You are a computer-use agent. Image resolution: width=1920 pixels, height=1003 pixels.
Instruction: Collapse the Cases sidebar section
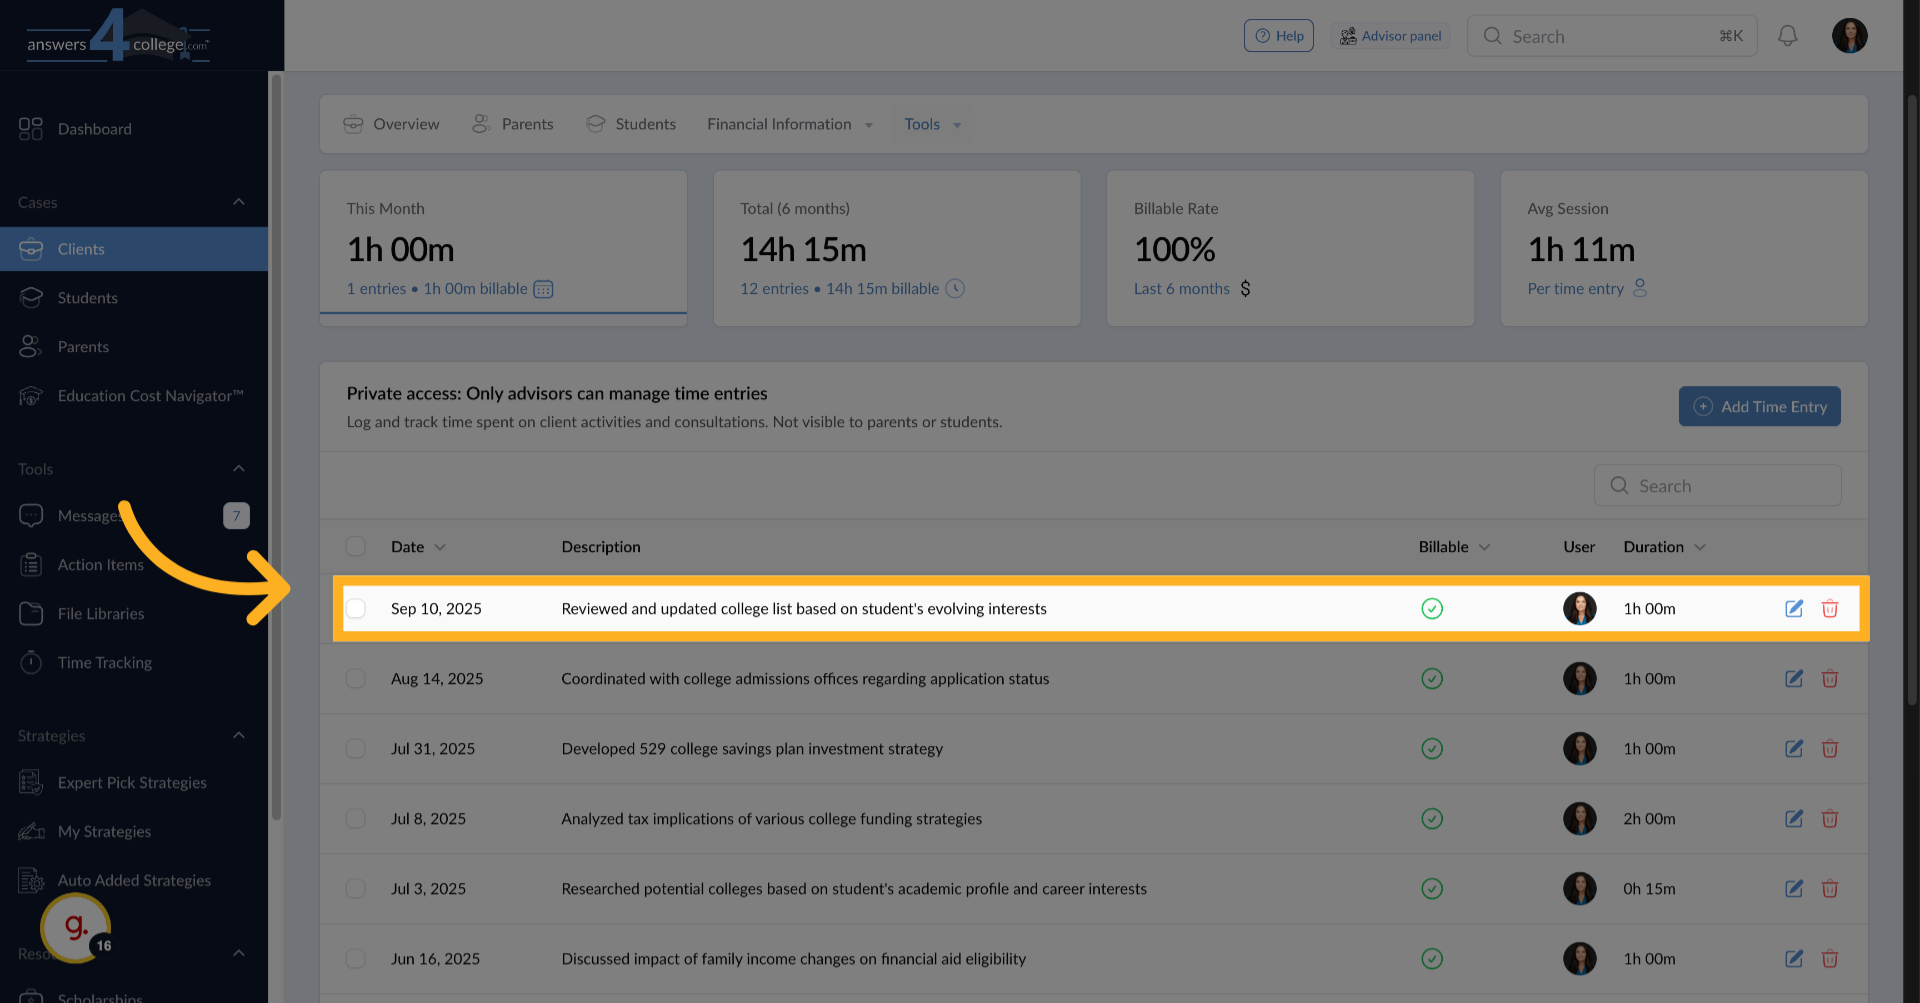pyautogui.click(x=238, y=202)
